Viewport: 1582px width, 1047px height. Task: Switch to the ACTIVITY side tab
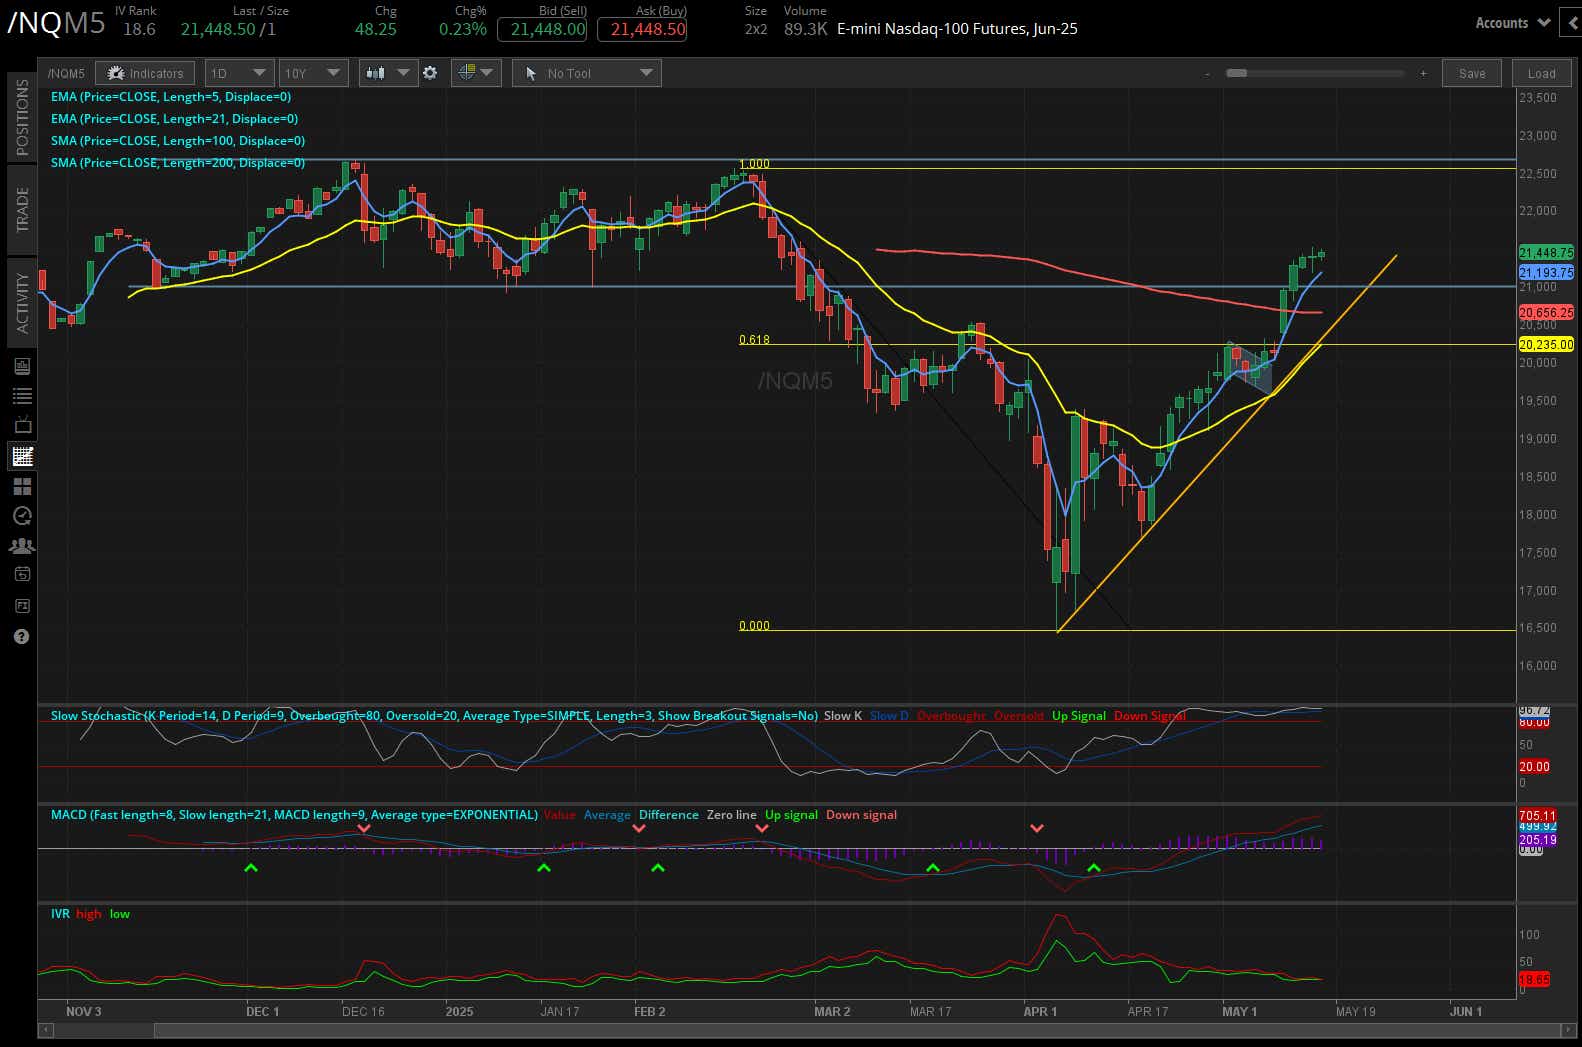(x=22, y=302)
